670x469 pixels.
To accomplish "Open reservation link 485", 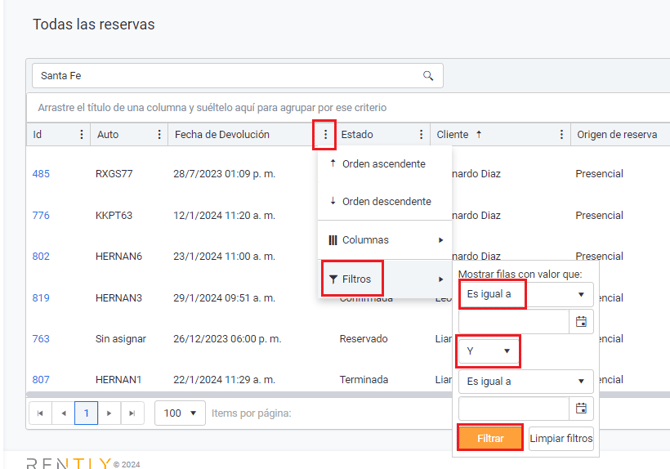I will 41,174.
